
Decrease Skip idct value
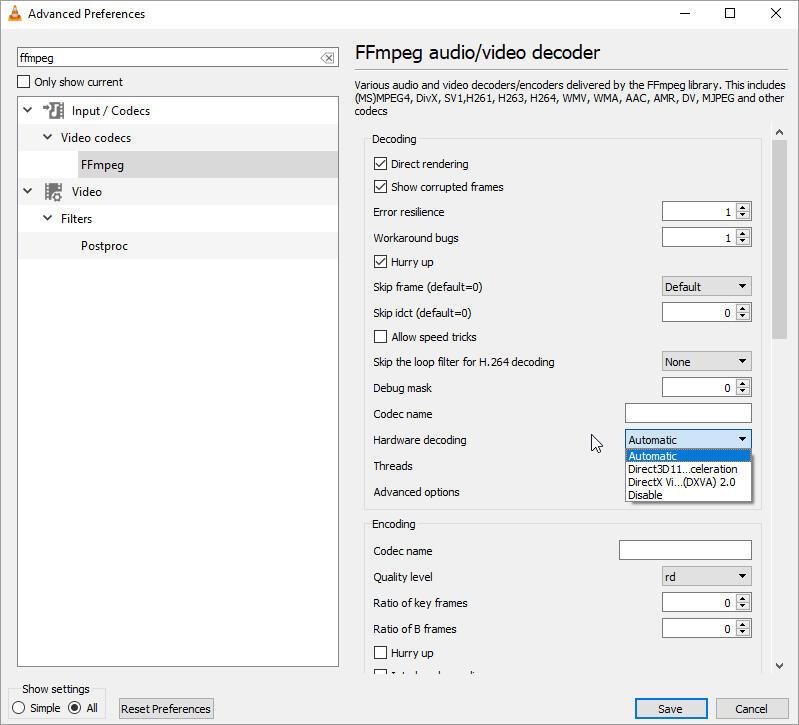coord(743,317)
